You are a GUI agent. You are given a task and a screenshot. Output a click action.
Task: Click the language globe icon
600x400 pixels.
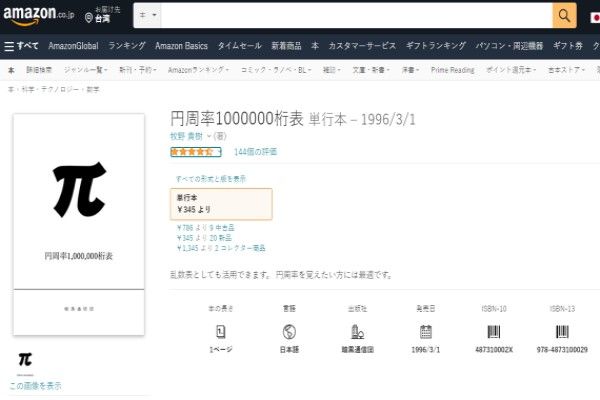coord(289,331)
